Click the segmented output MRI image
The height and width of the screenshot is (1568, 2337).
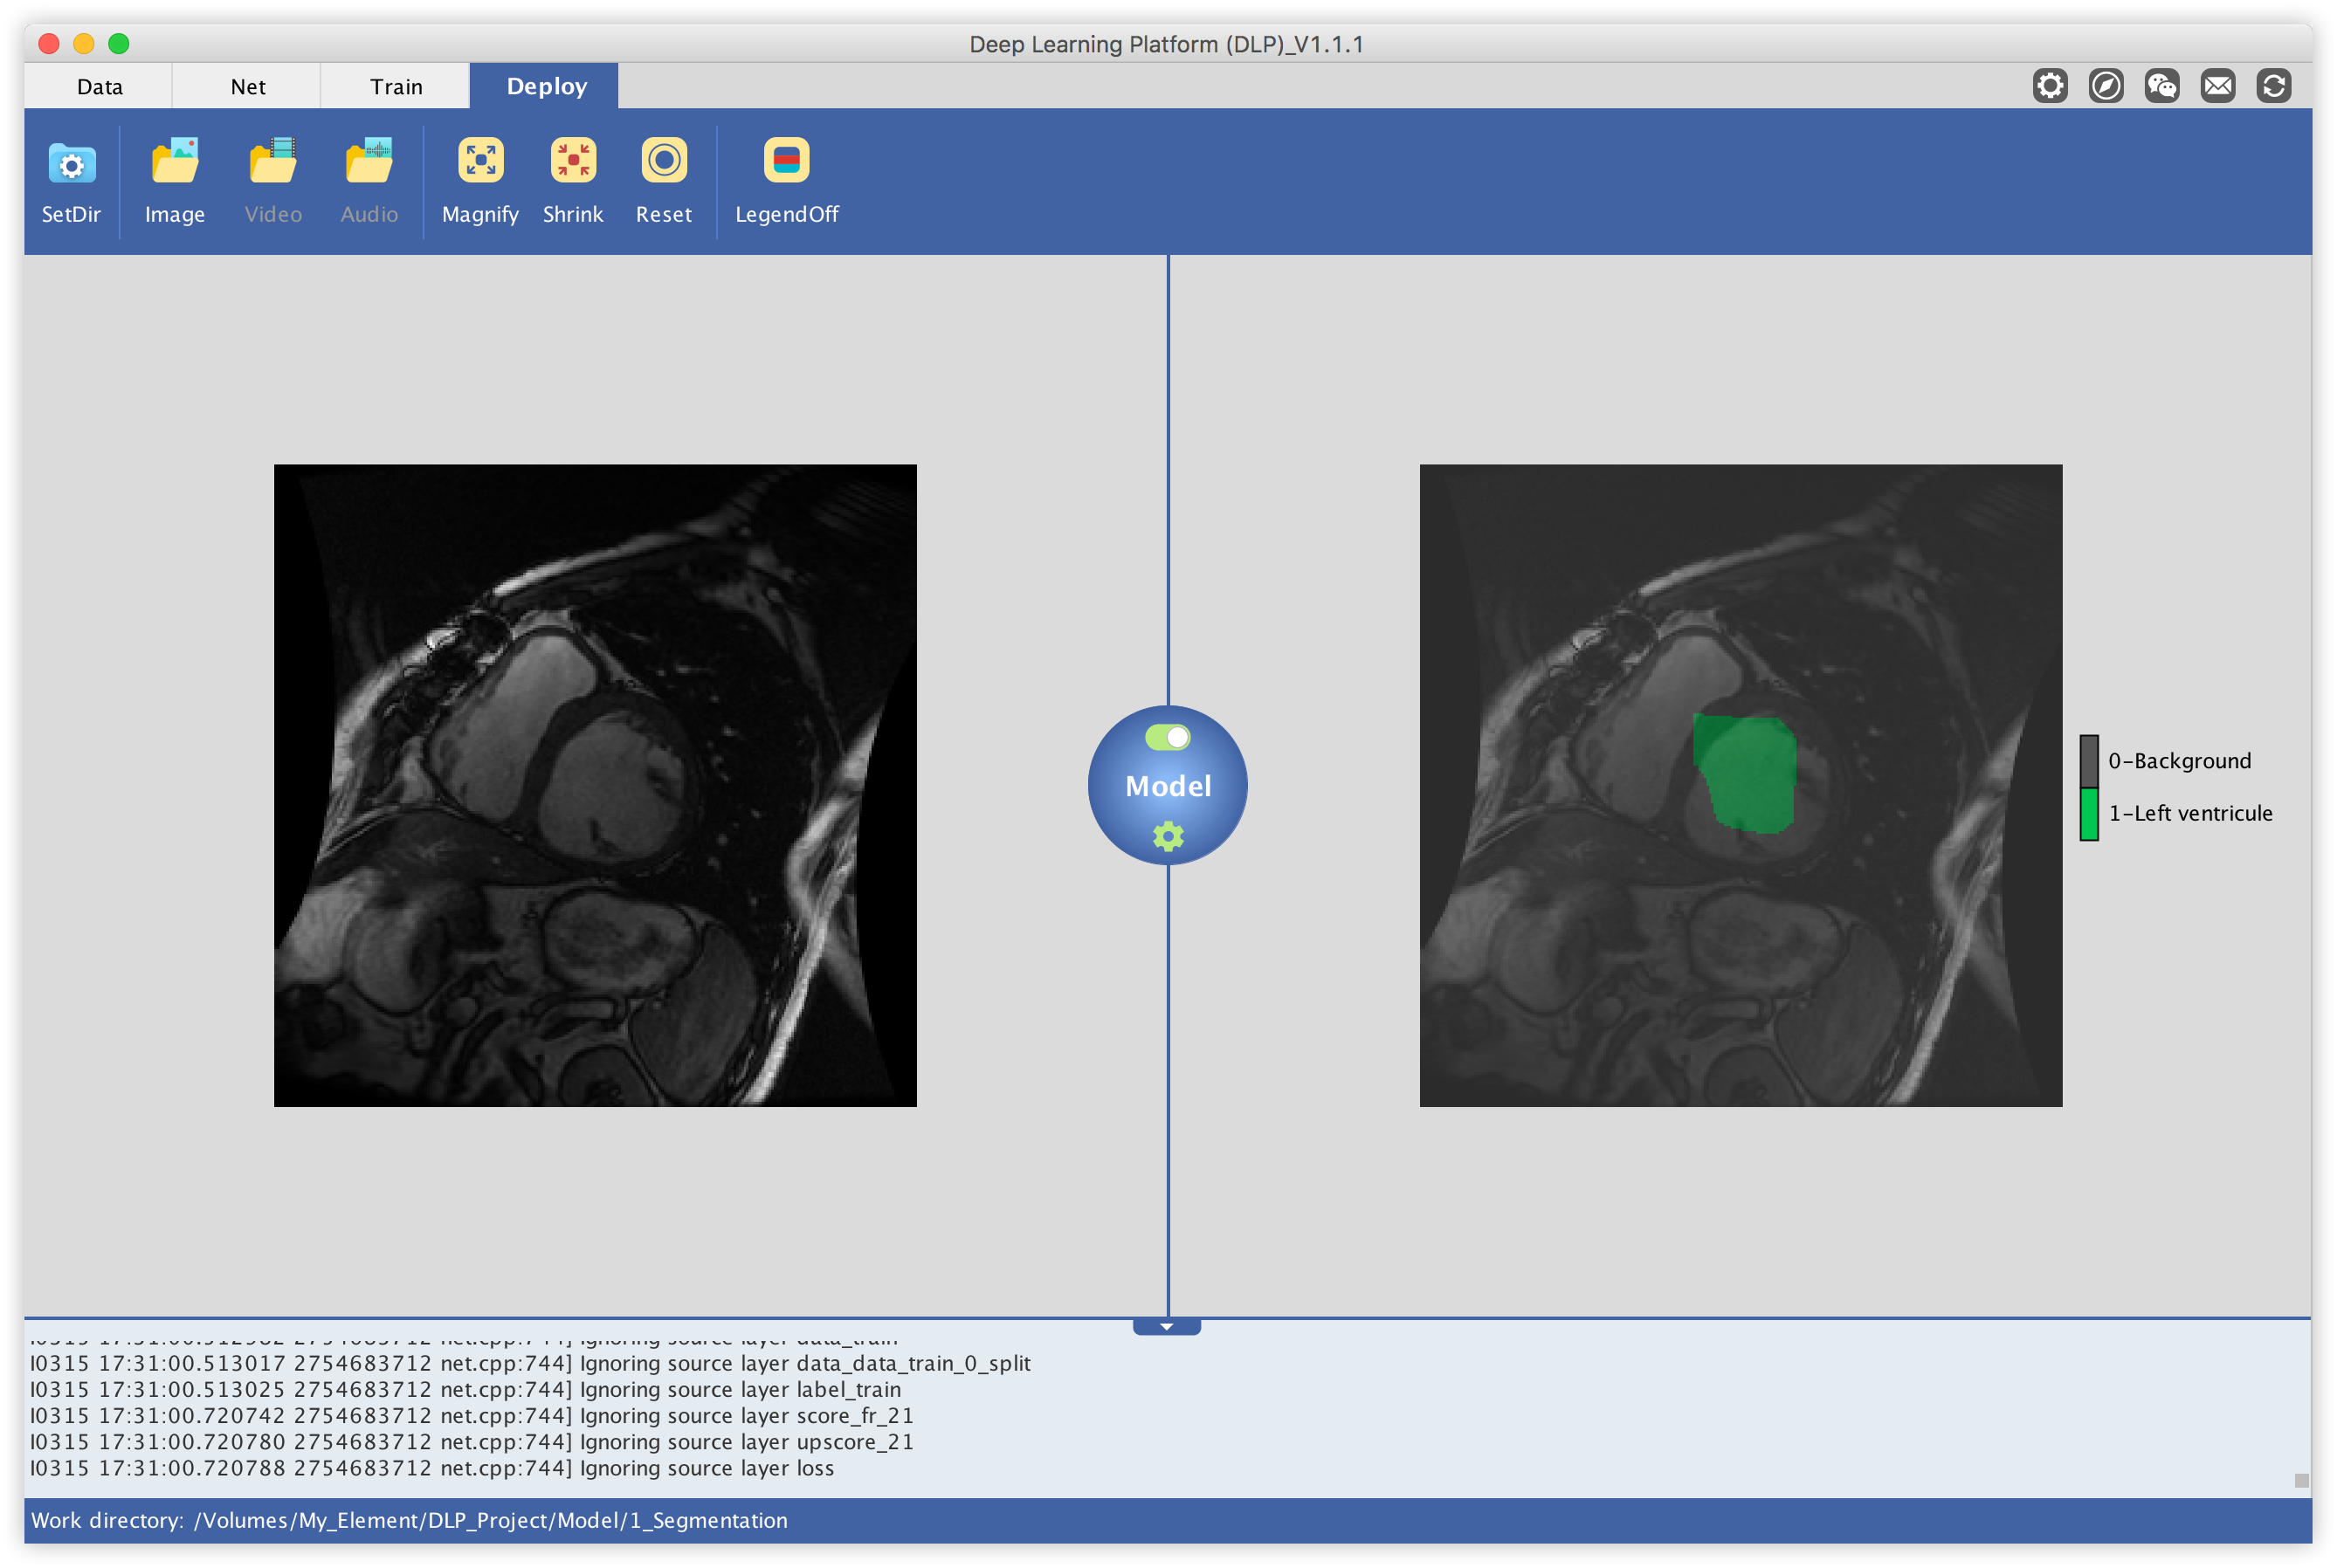coord(1740,785)
